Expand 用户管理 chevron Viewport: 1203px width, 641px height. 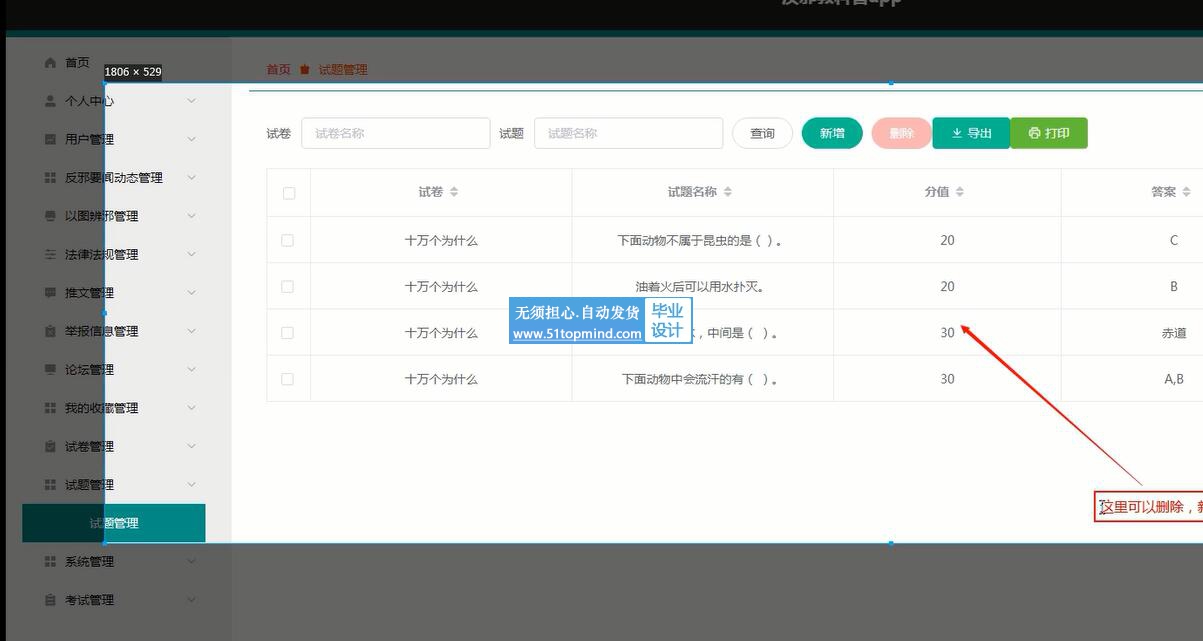click(x=191, y=139)
